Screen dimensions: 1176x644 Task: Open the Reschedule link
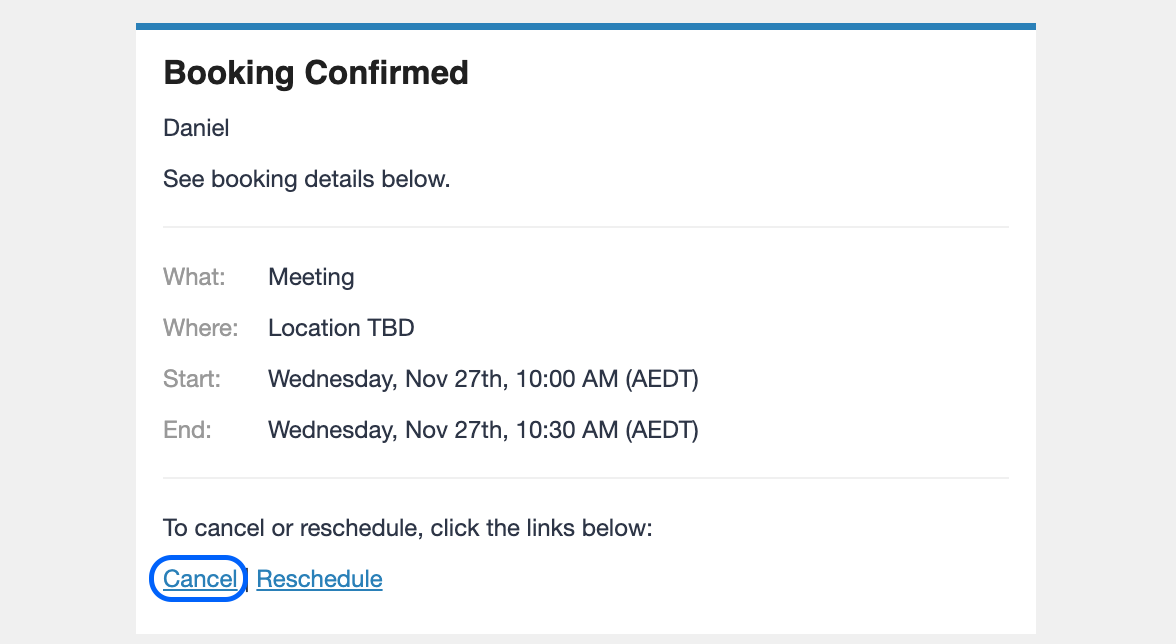pyautogui.click(x=320, y=579)
